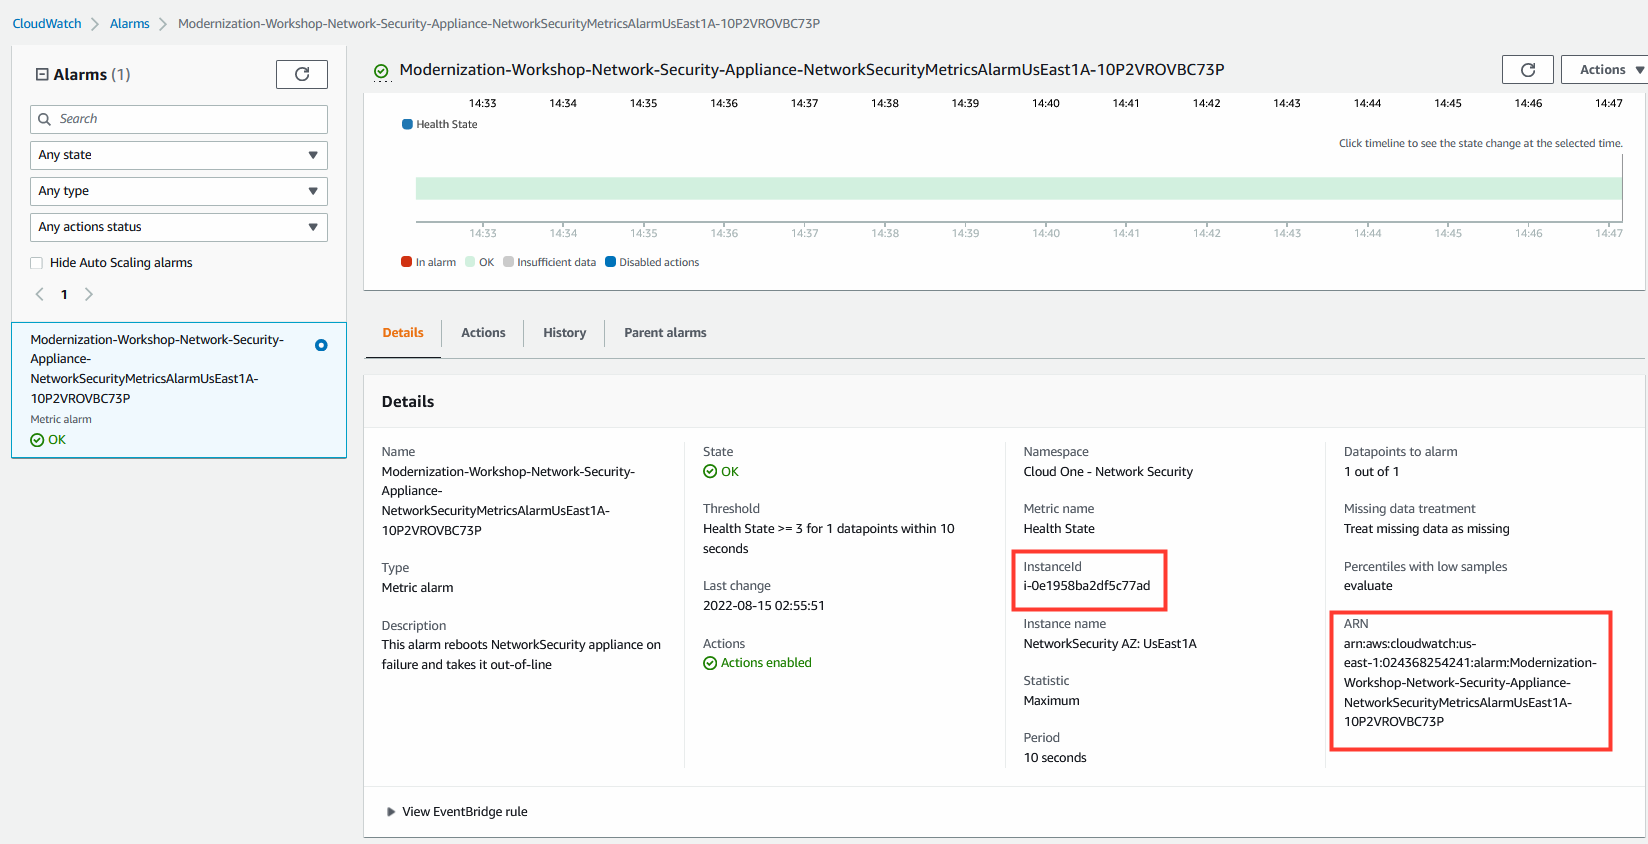Image resolution: width=1648 pixels, height=844 pixels.
Task: Click the Actions enabled link
Action: (x=766, y=663)
